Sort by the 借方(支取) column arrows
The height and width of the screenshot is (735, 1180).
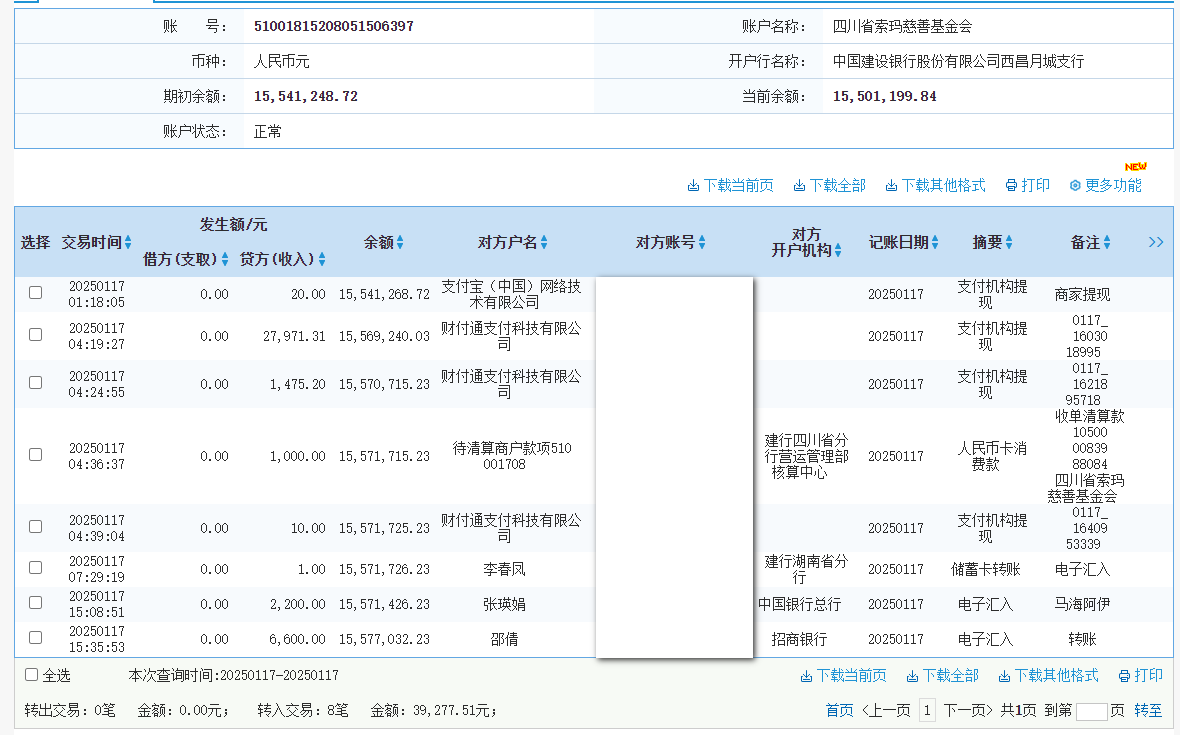(x=224, y=260)
